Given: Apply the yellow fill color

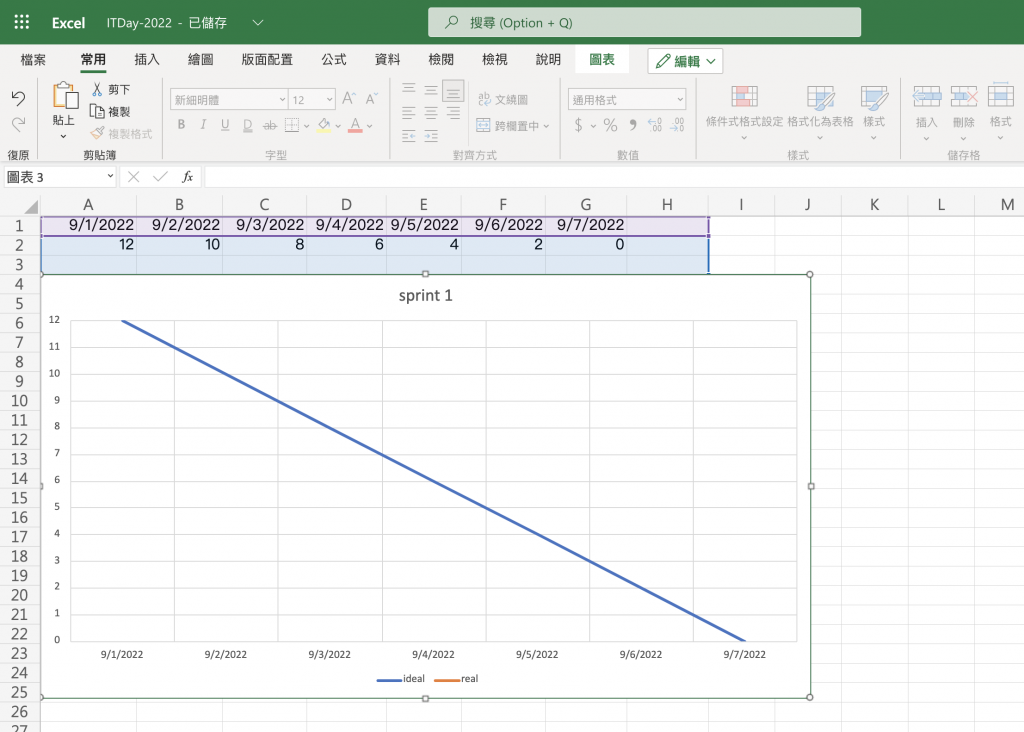Looking at the screenshot, I should click(x=324, y=125).
